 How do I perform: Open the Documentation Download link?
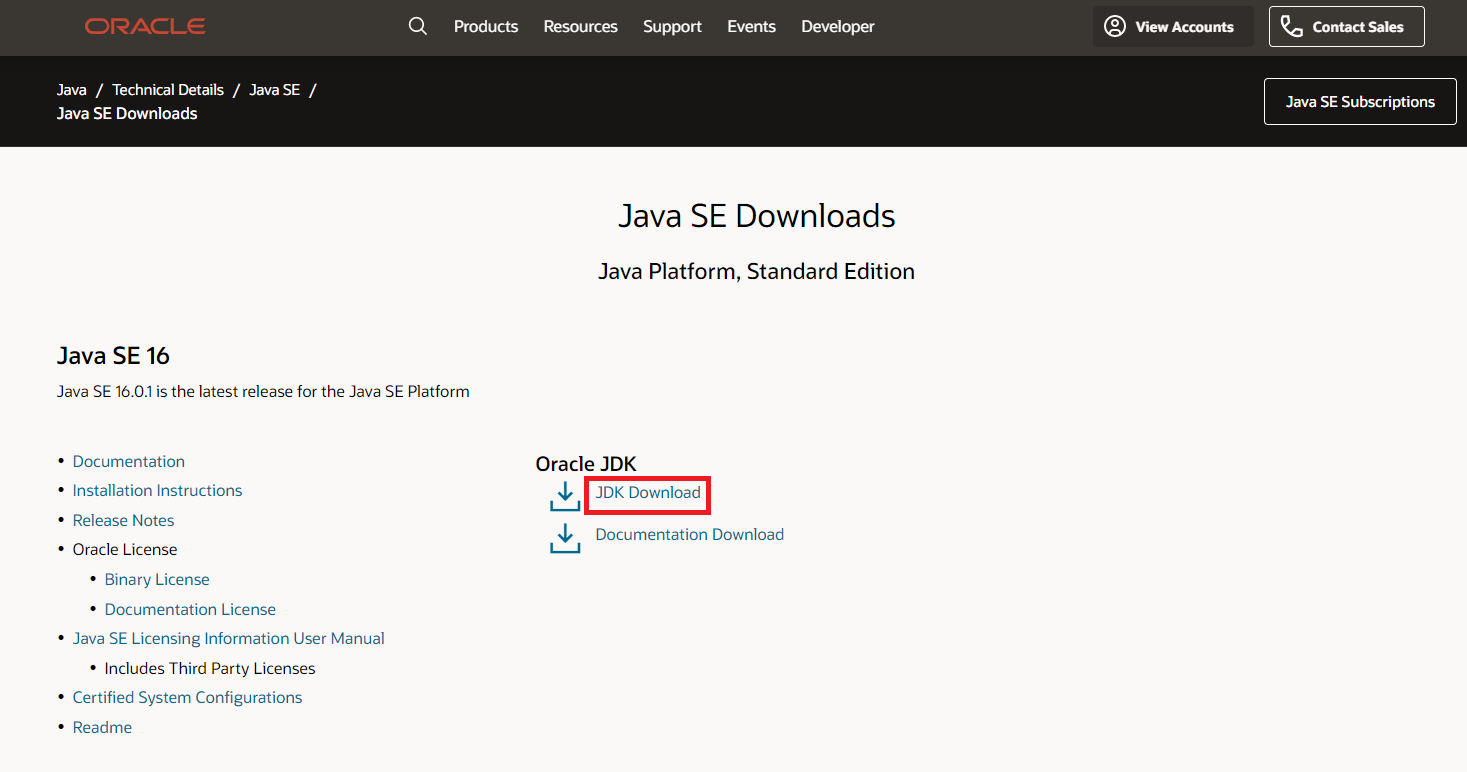point(690,535)
